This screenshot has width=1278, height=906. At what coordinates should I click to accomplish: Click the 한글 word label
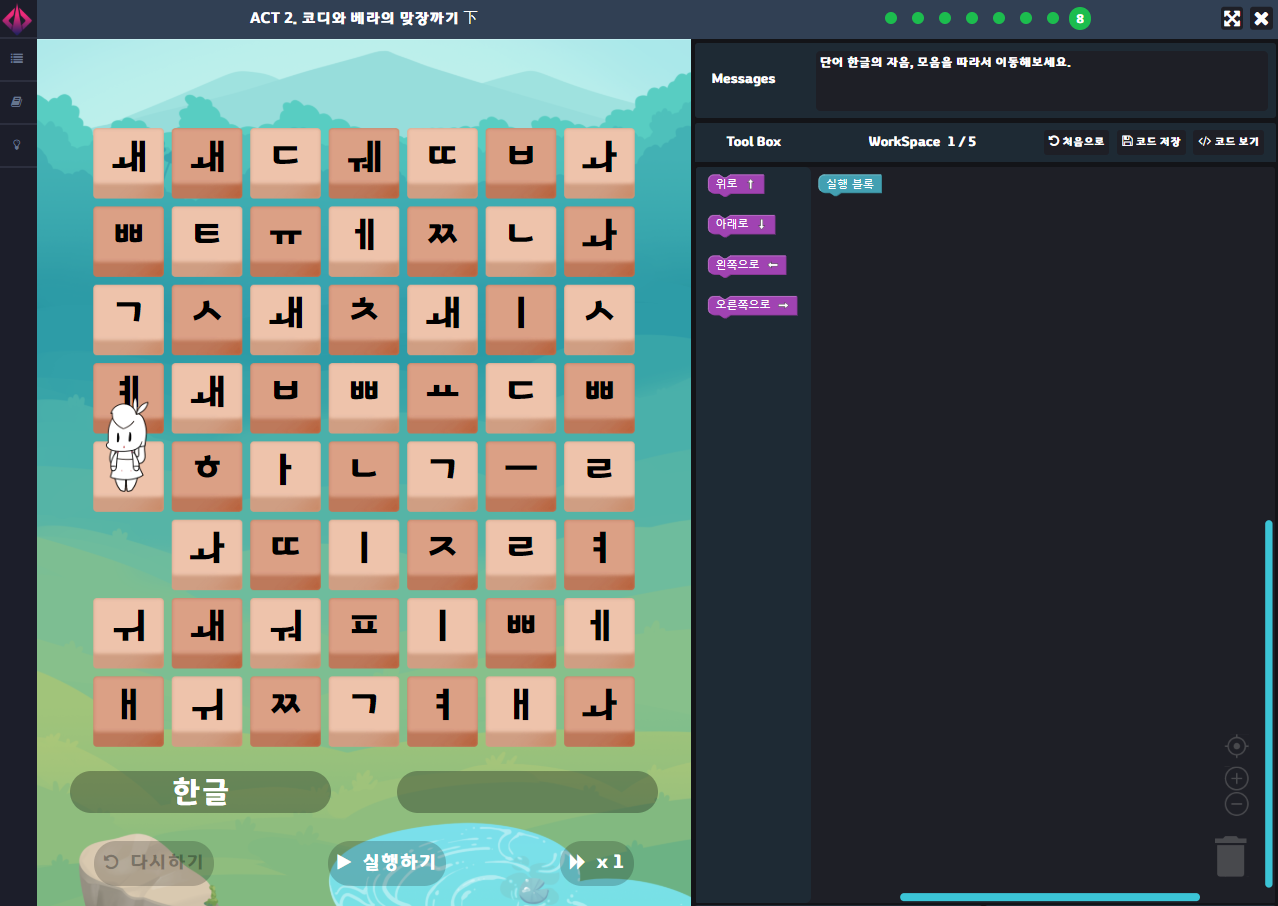tap(200, 792)
